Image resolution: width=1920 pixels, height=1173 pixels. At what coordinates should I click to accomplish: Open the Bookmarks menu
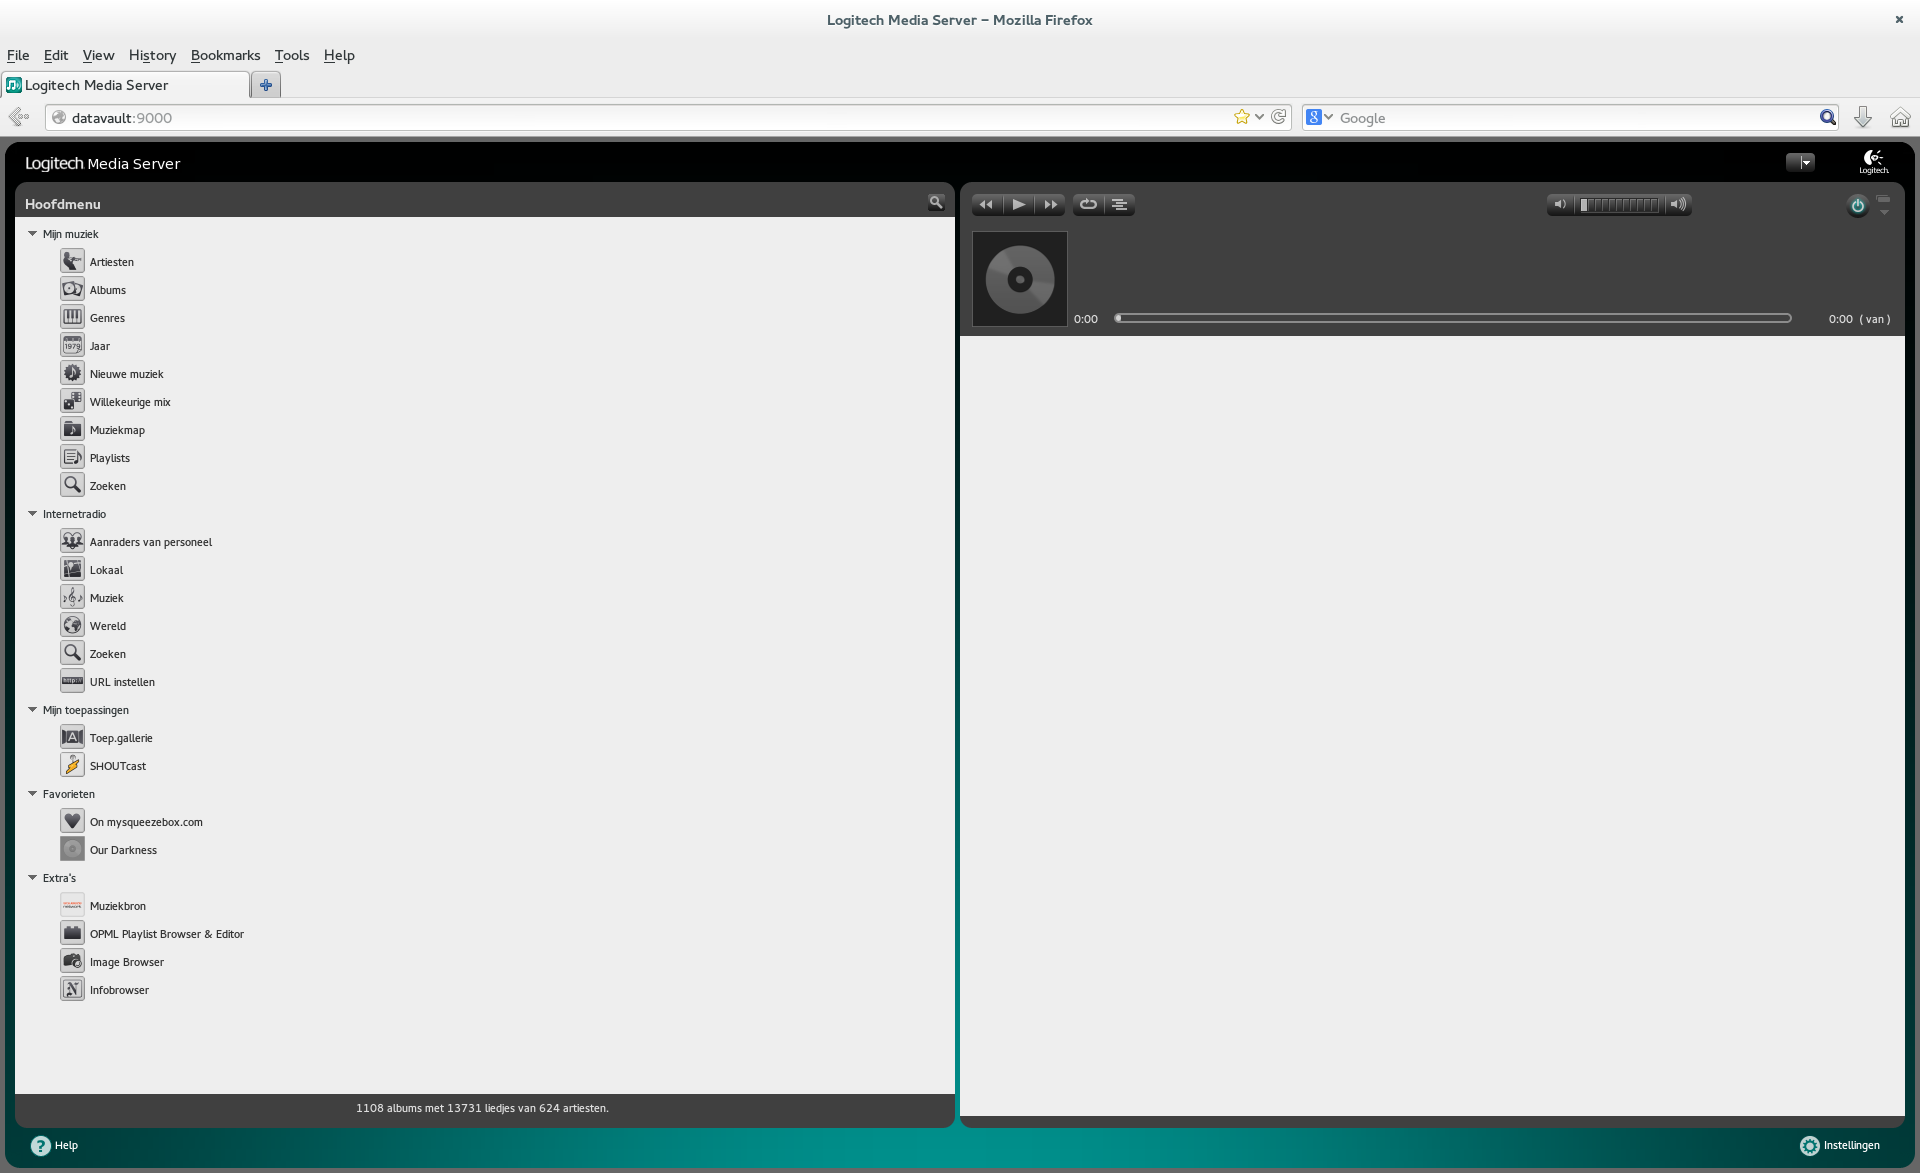tap(225, 55)
